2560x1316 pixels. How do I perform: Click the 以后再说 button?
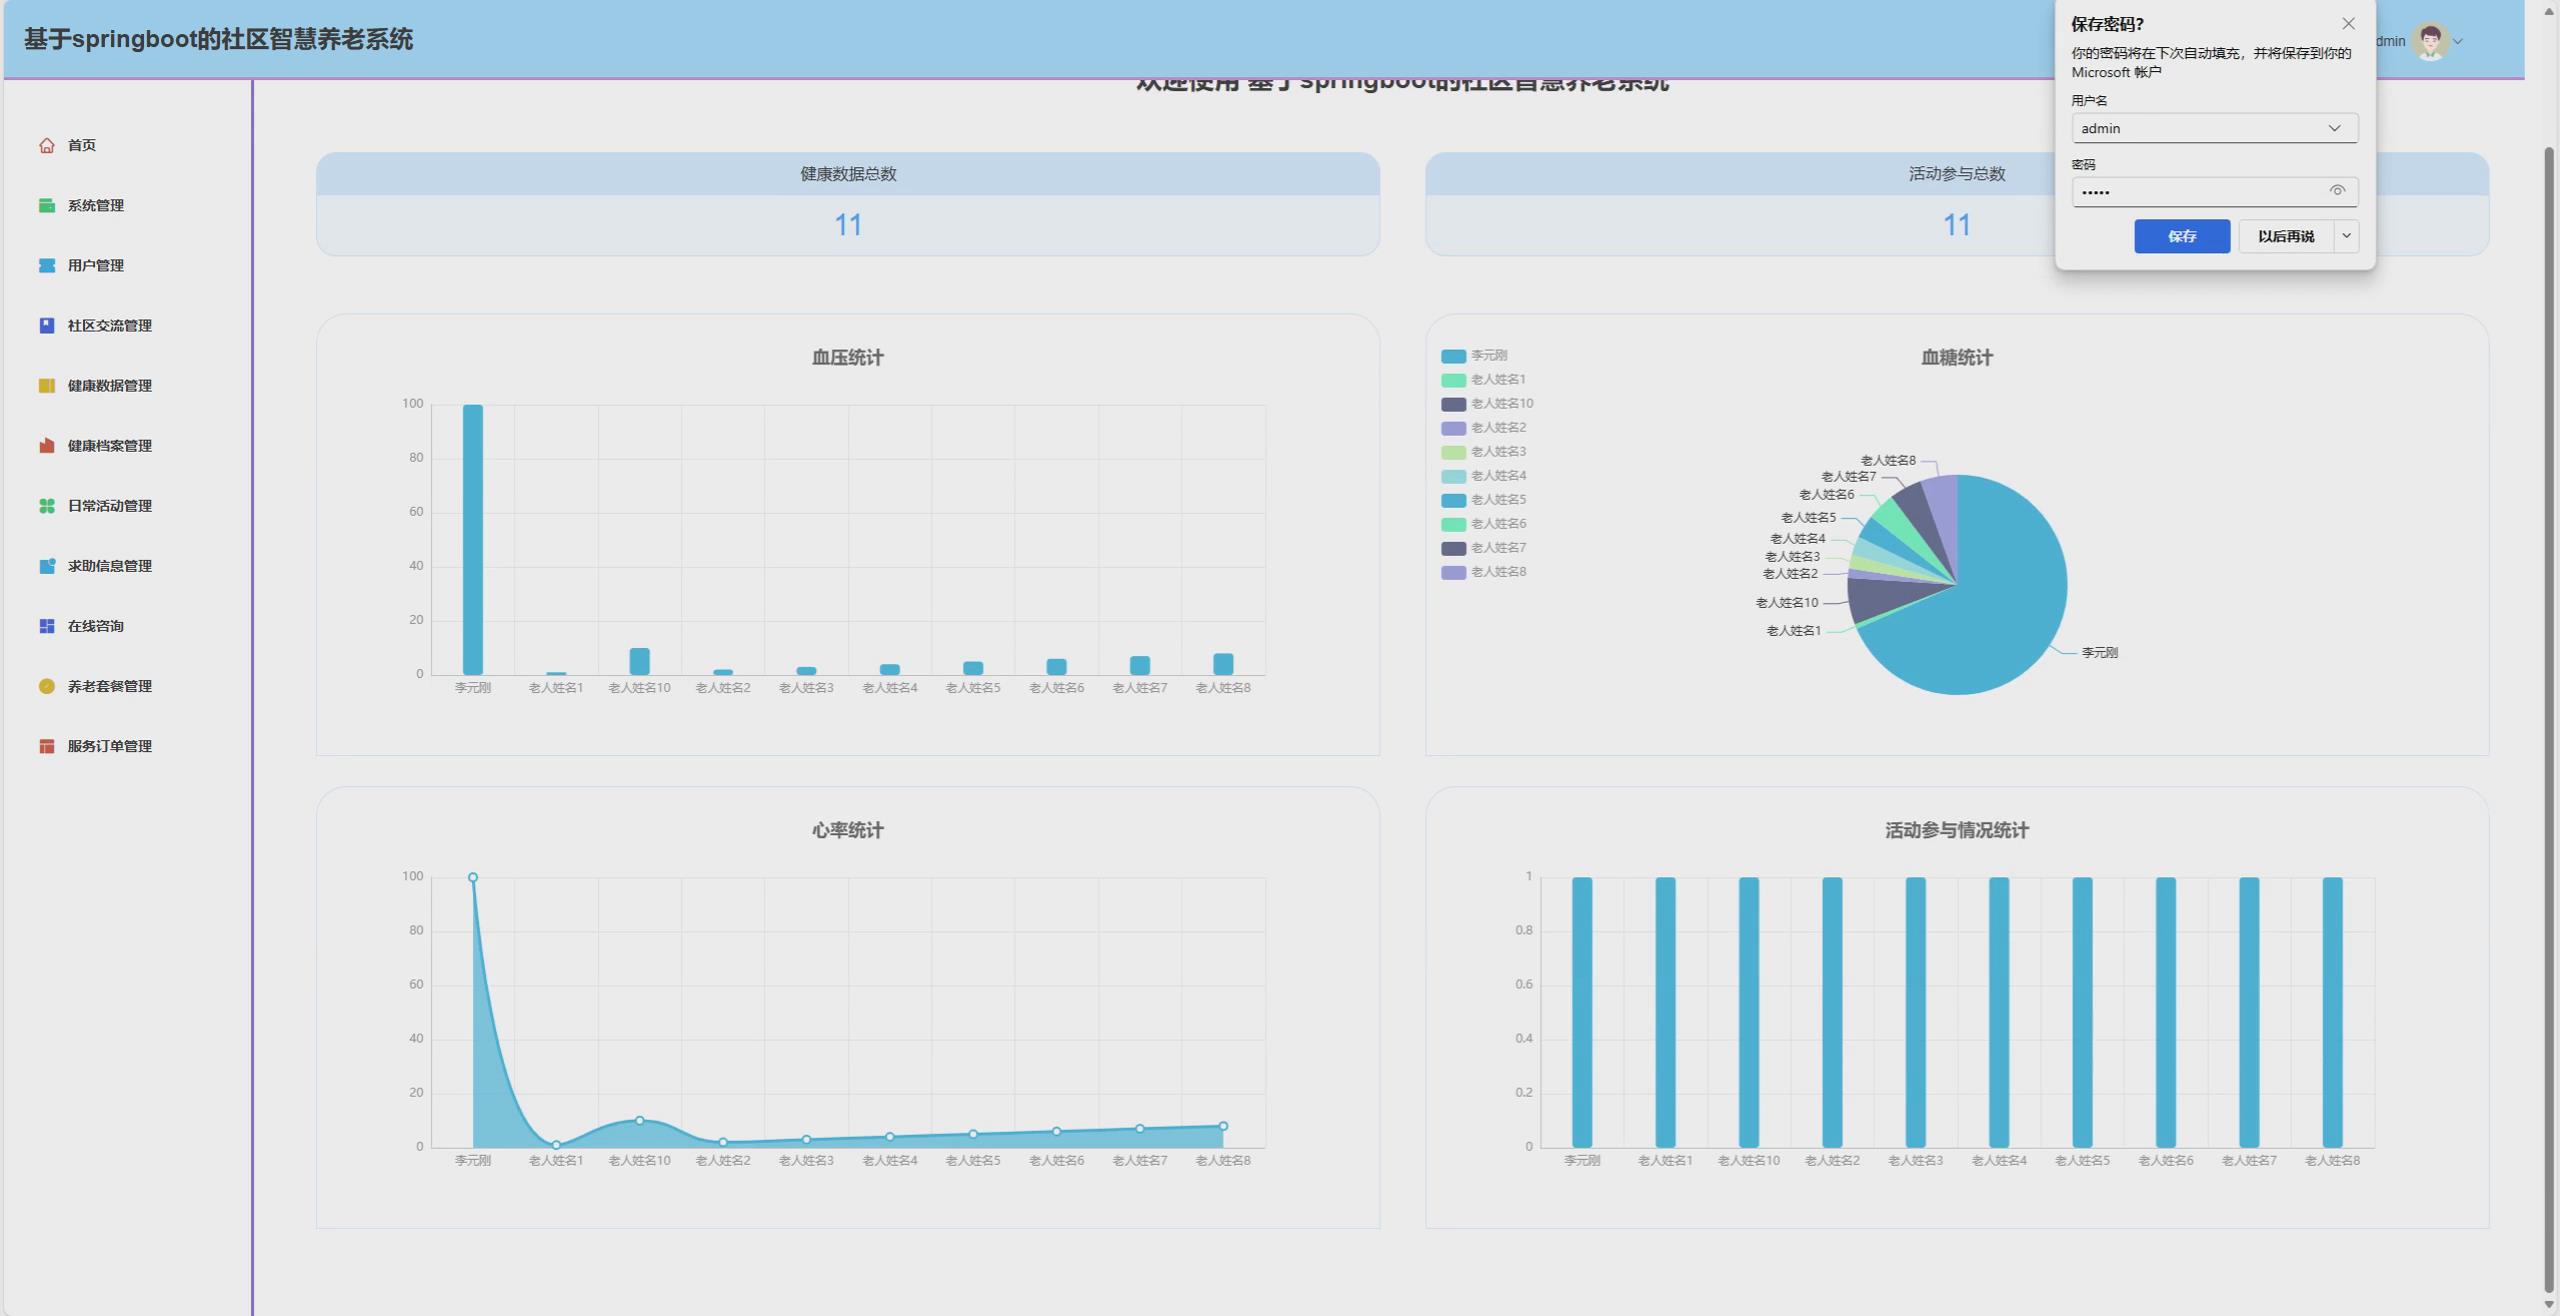(x=2285, y=236)
